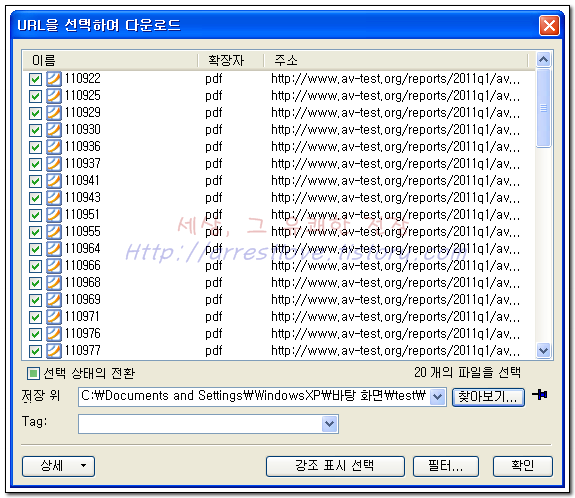Sort list by 이름 column header
Screen dimensions: 575x498
tap(110, 60)
